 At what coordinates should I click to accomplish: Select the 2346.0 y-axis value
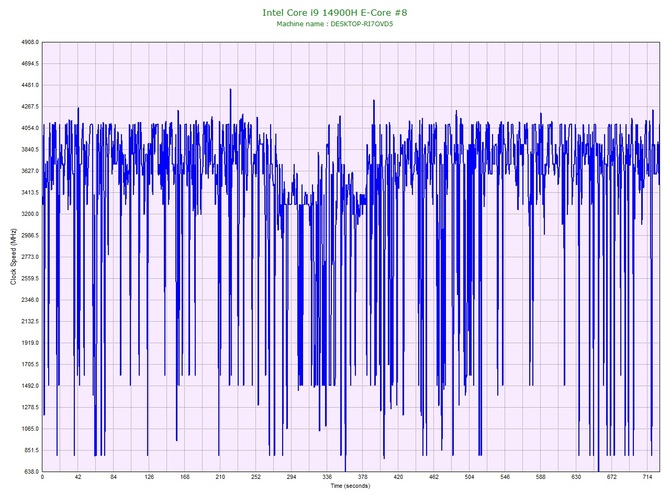click(x=29, y=300)
